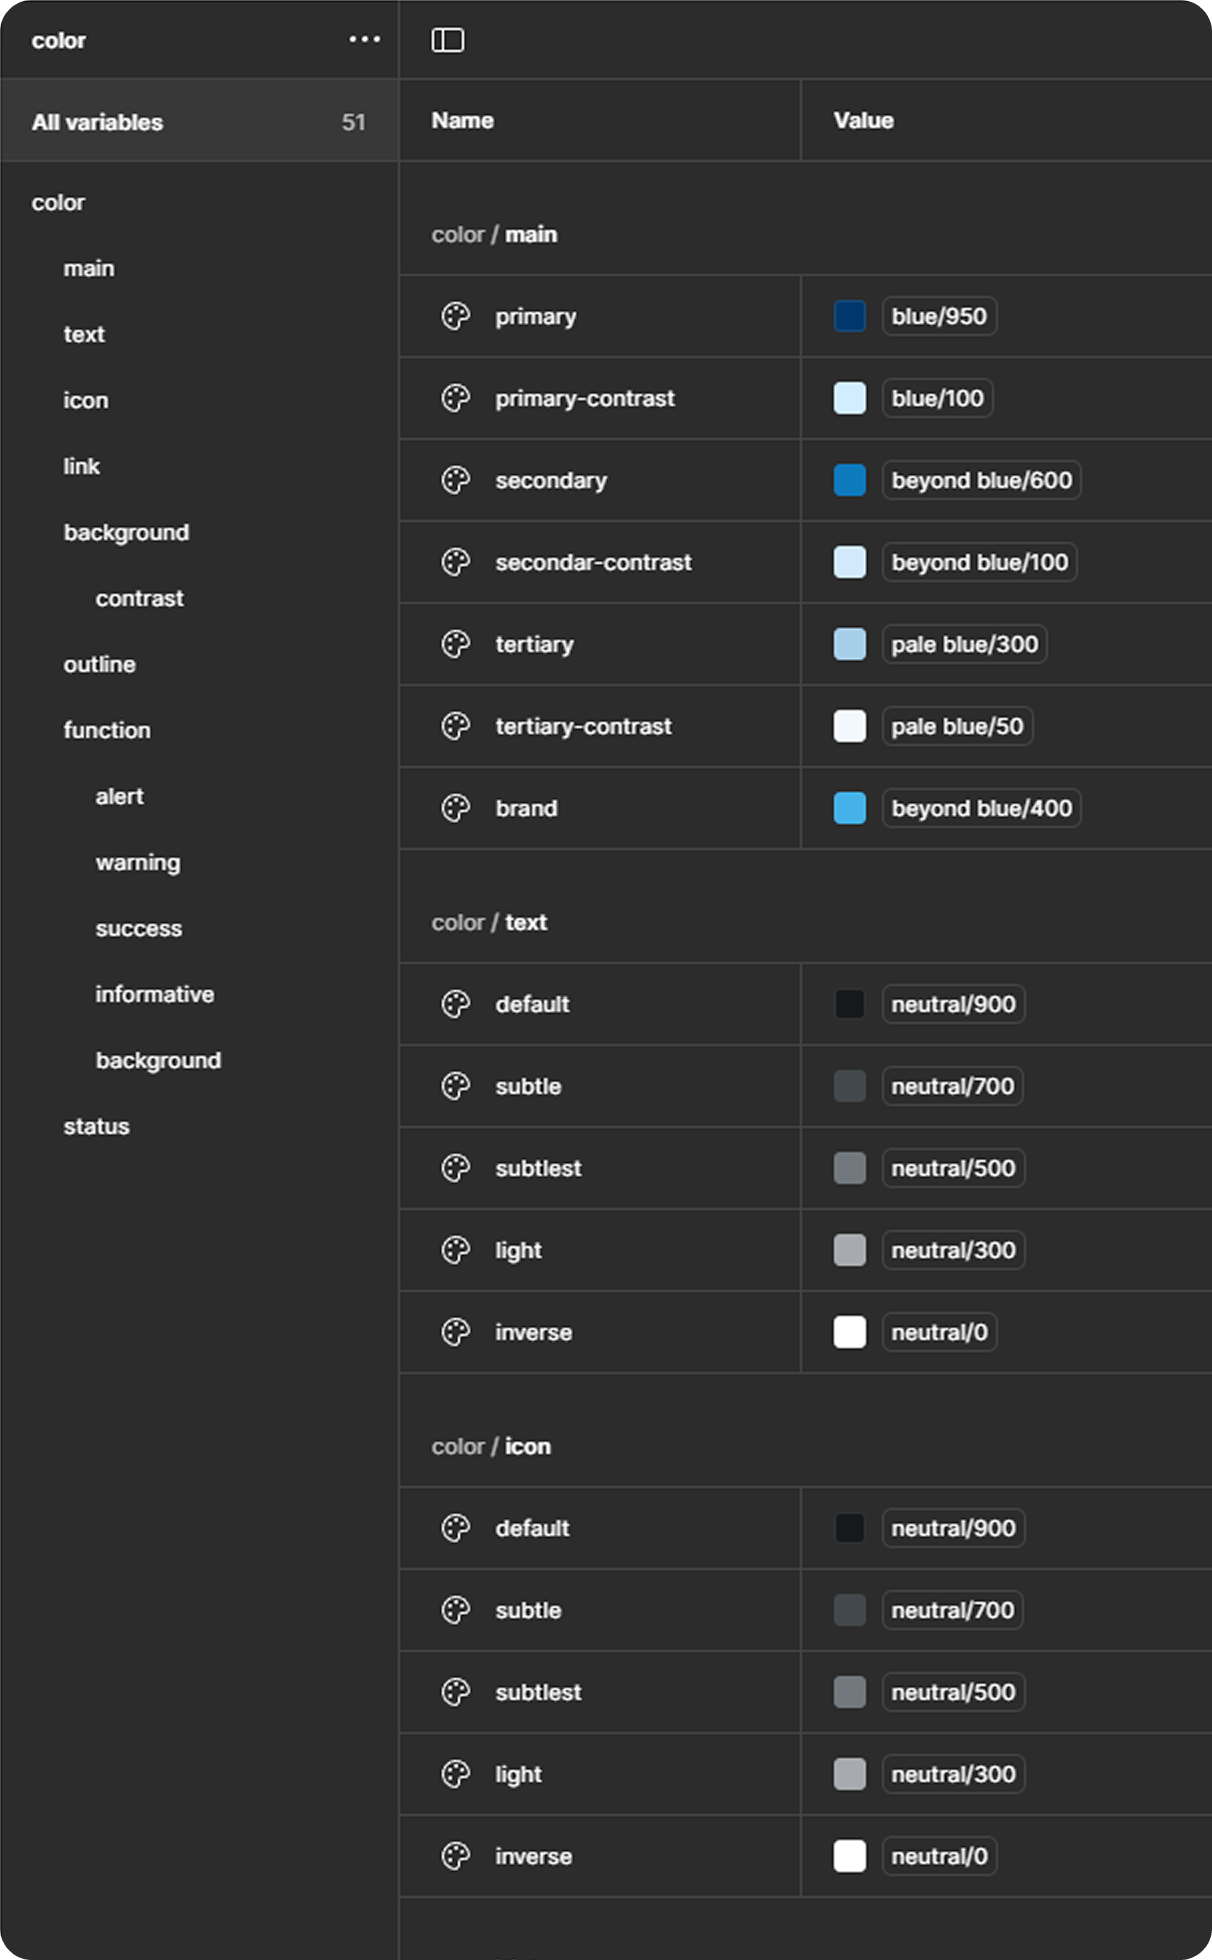Select All variables in the sidebar
The width and height of the screenshot is (1212, 1960).
[199, 122]
